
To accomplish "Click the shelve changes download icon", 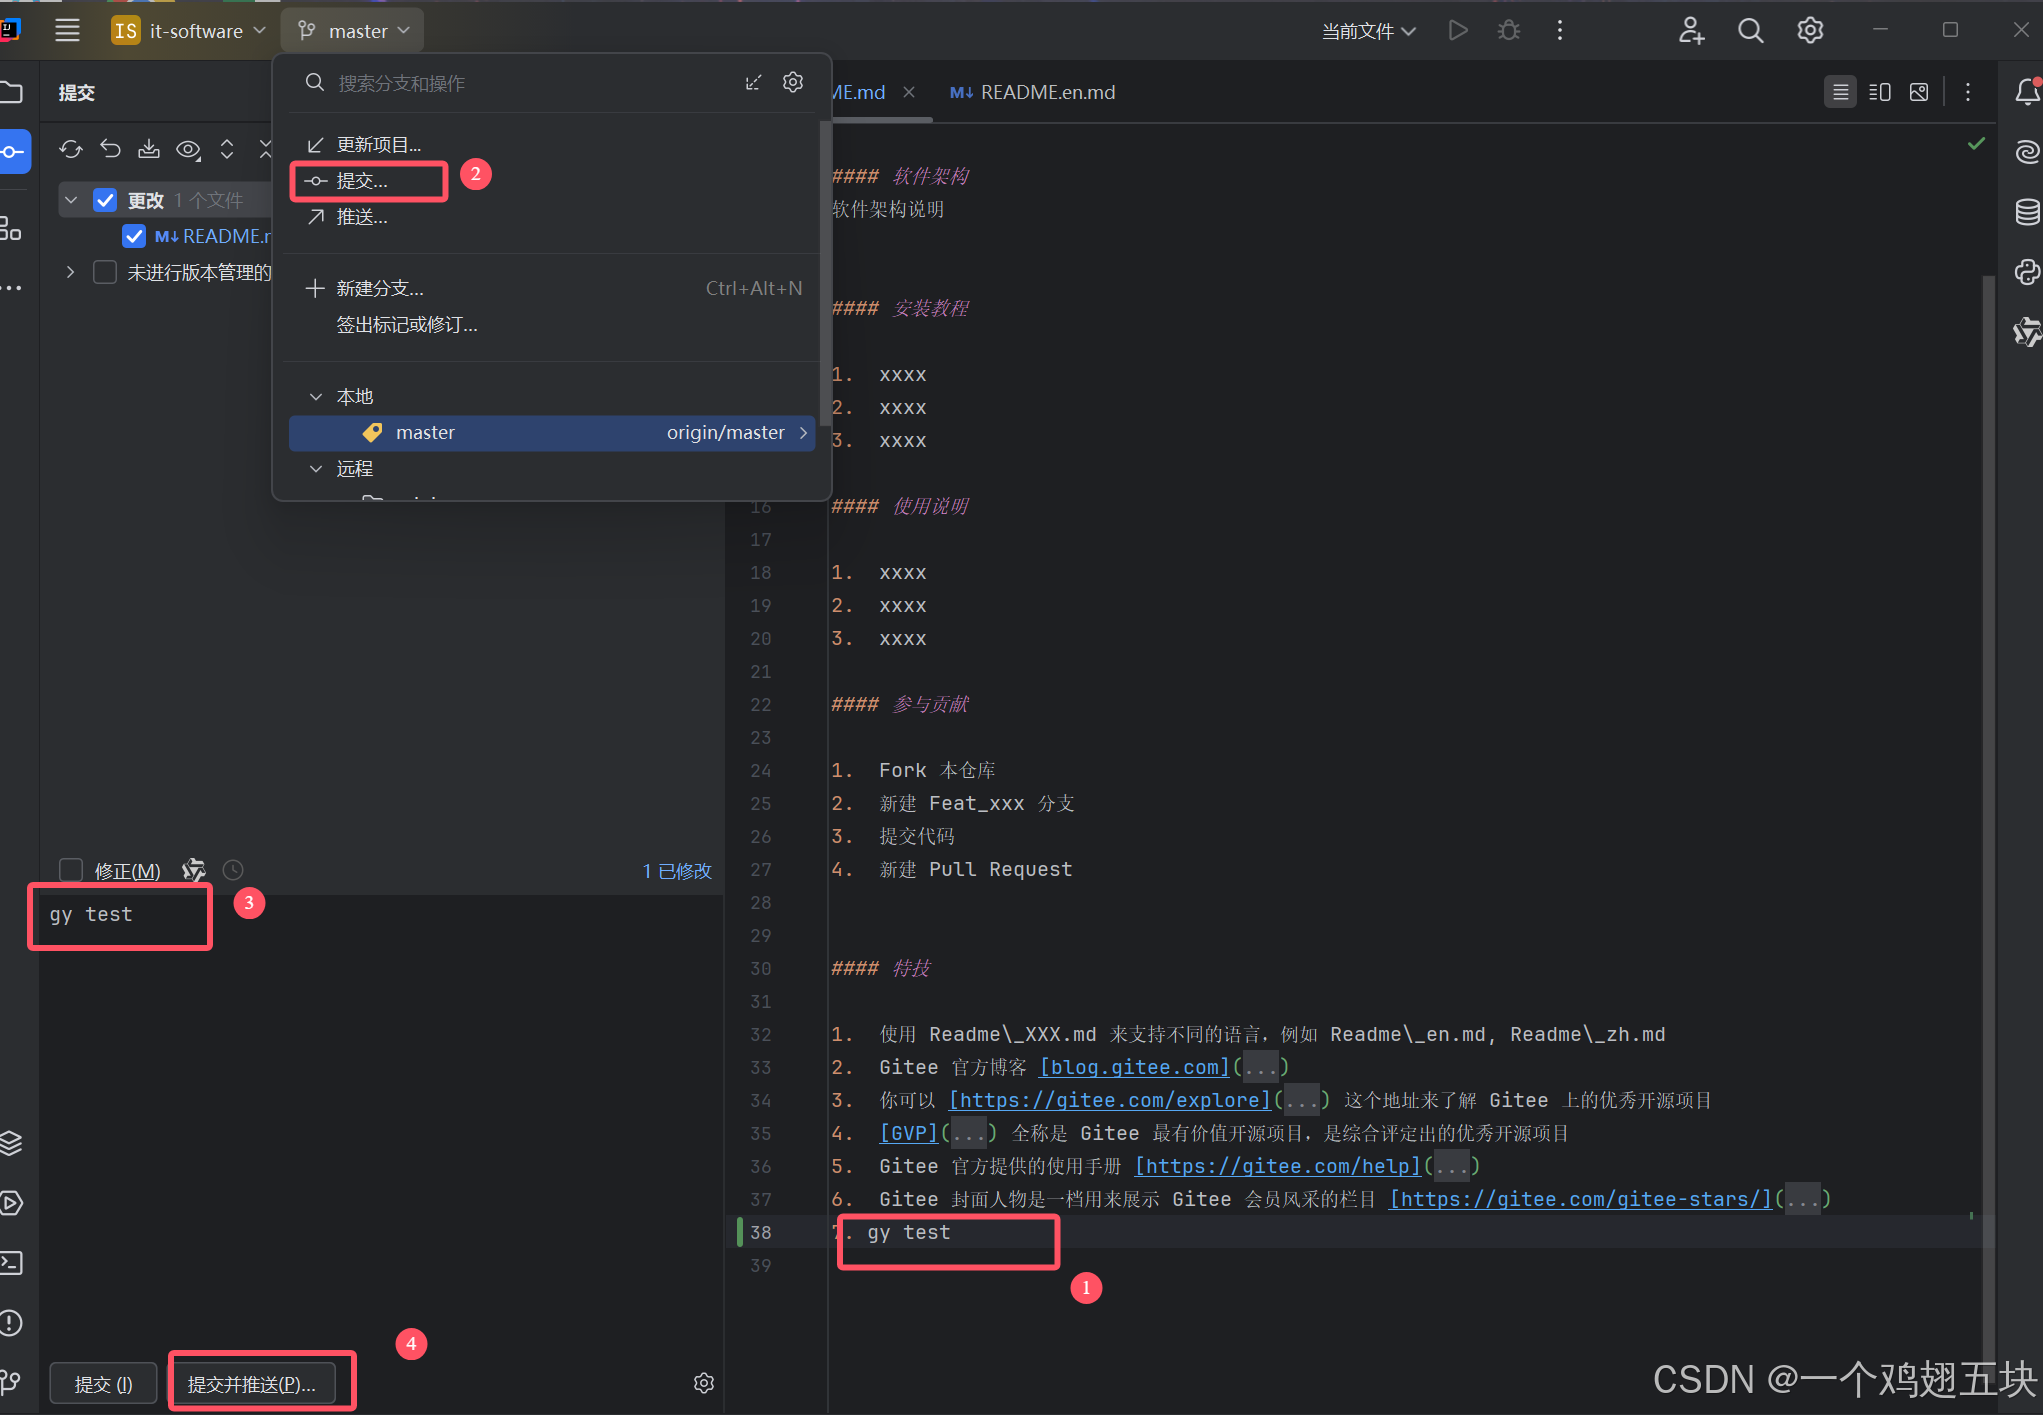I will pos(149,149).
